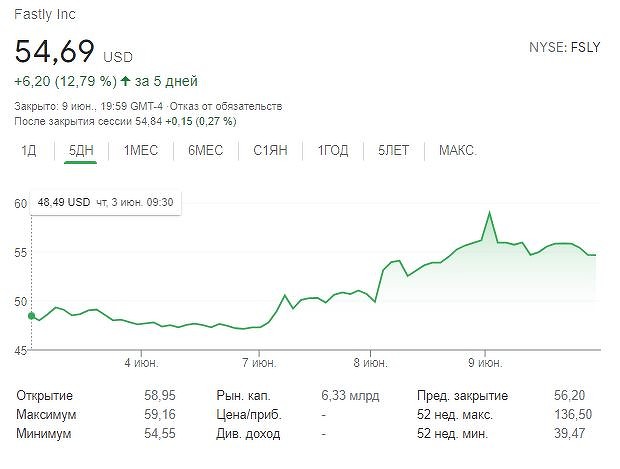This screenshot has height=469, width=620.
Task: Open the МАКС. time range tab
Action: click(458, 151)
